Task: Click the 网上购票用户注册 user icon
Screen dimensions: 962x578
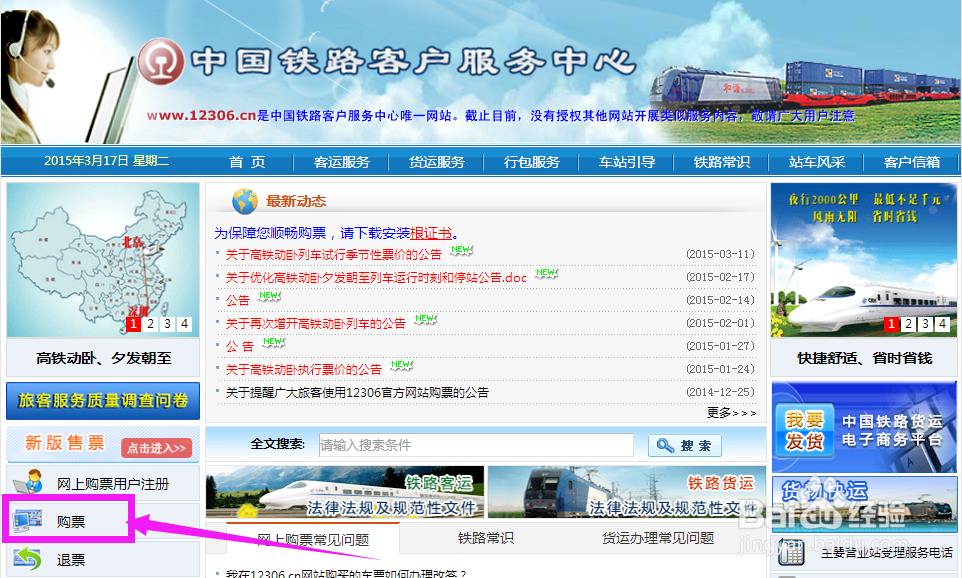Action: click(x=28, y=482)
